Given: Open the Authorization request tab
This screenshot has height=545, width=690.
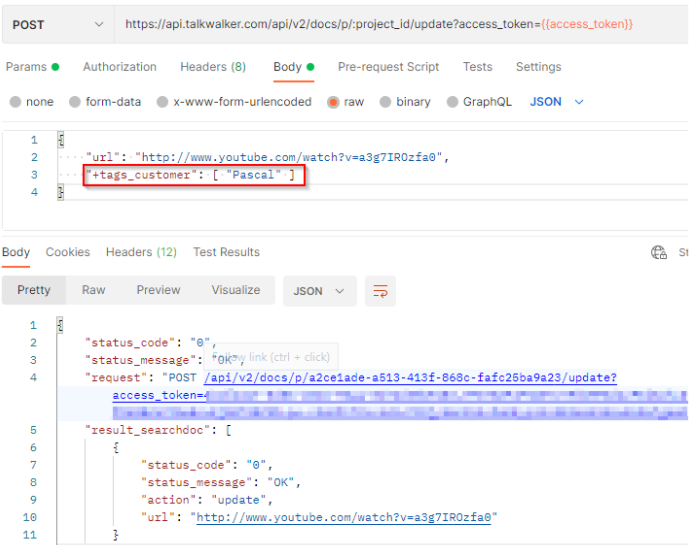Looking at the screenshot, I should pyautogui.click(x=120, y=67).
